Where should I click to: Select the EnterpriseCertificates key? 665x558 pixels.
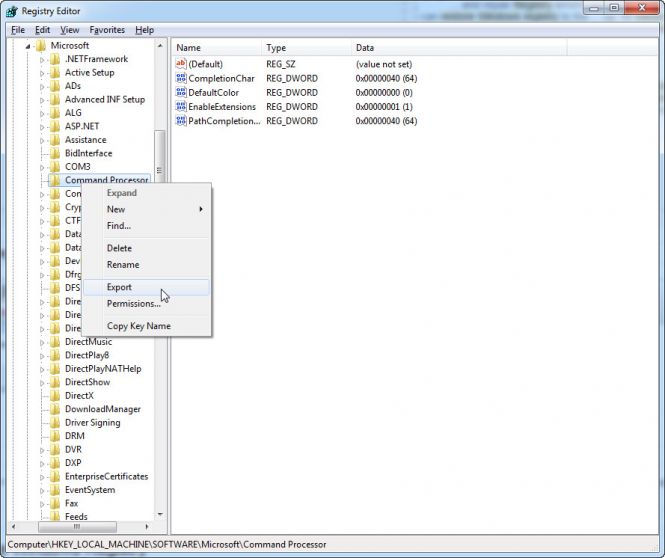coord(106,477)
